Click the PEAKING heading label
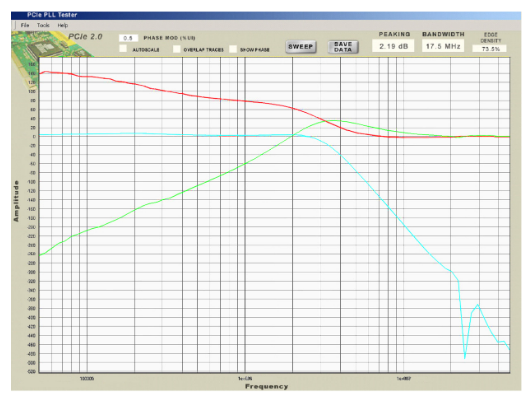Image resolution: width=532 pixels, height=399 pixels. (394, 34)
